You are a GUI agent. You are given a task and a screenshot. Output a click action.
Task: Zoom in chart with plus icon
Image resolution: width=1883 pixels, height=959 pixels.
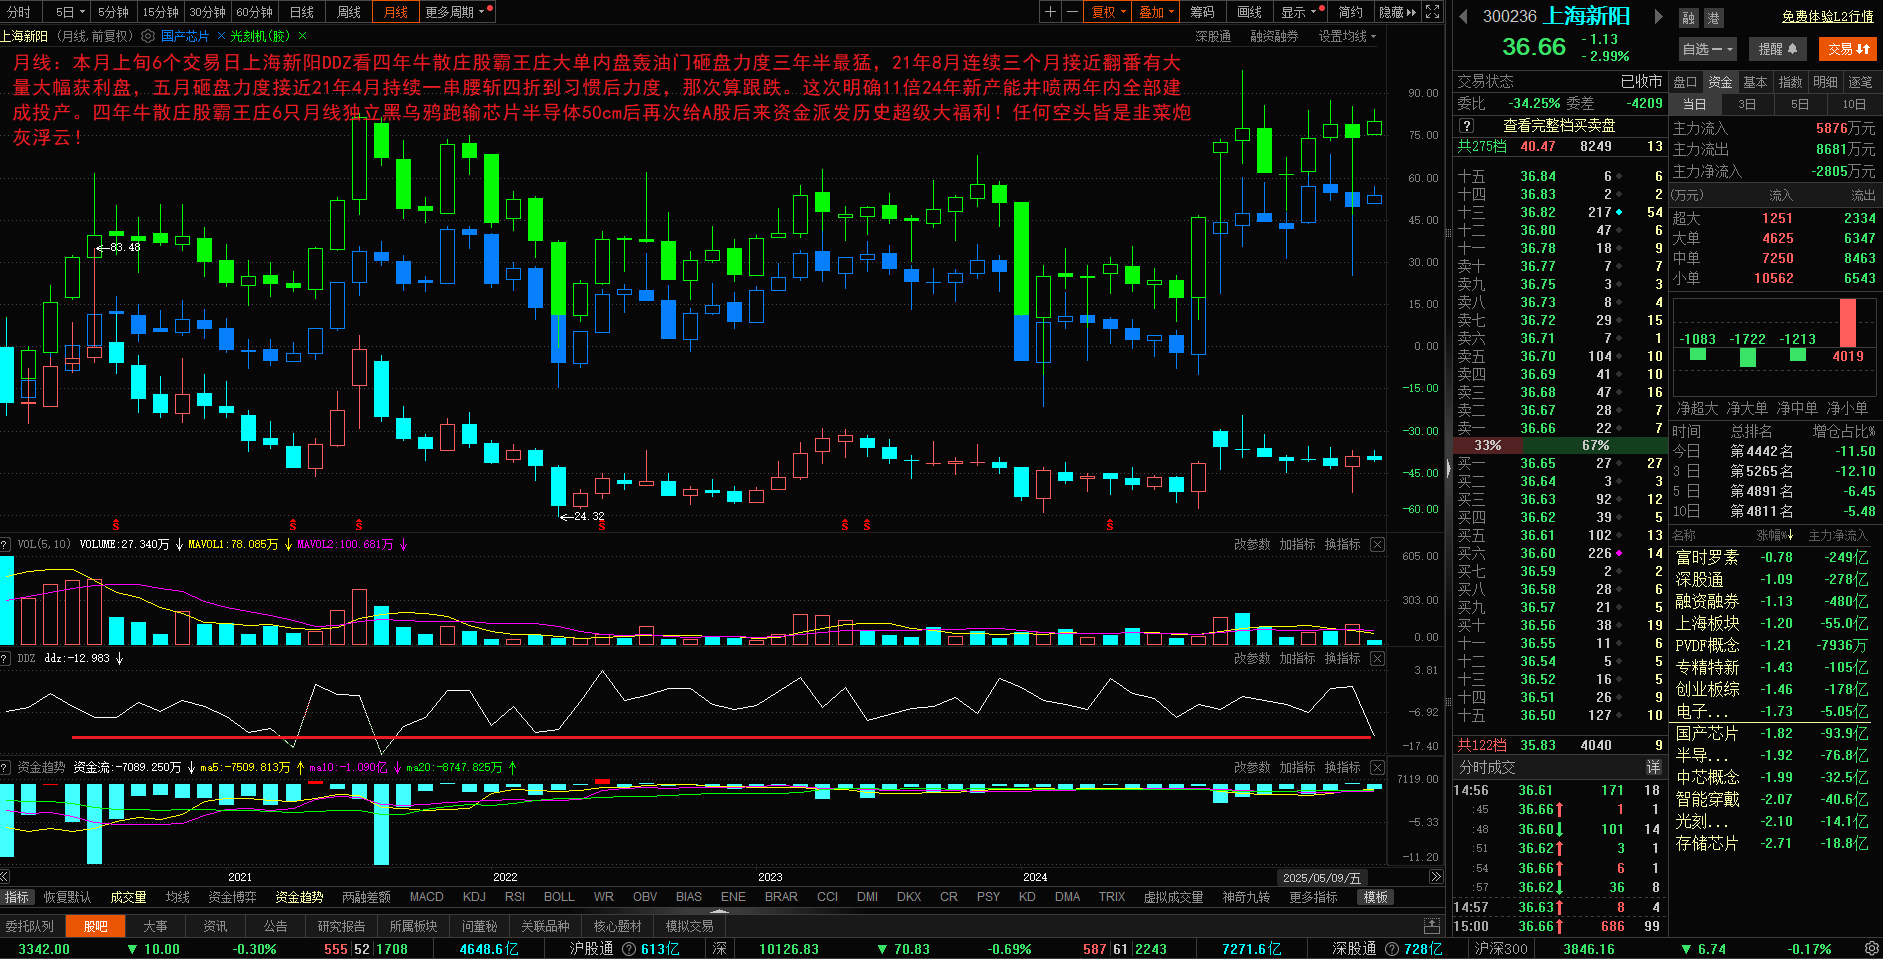(x=1050, y=12)
